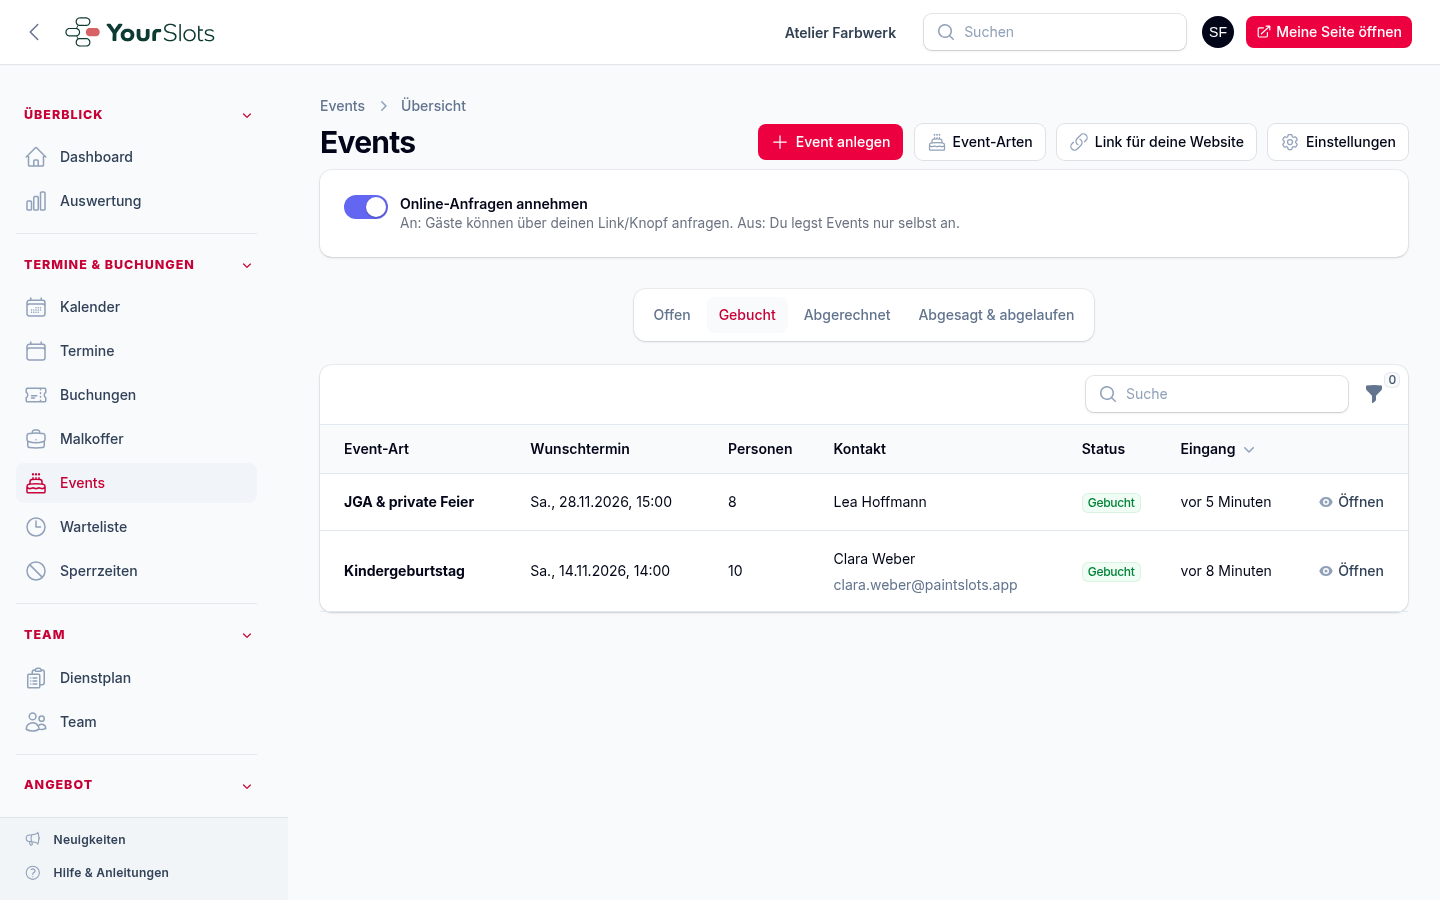Viewport: 1440px width, 900px height.
Task: Click the gear icon on Einstellungen
Action: pyautogui.click(x=1290, y=142)
